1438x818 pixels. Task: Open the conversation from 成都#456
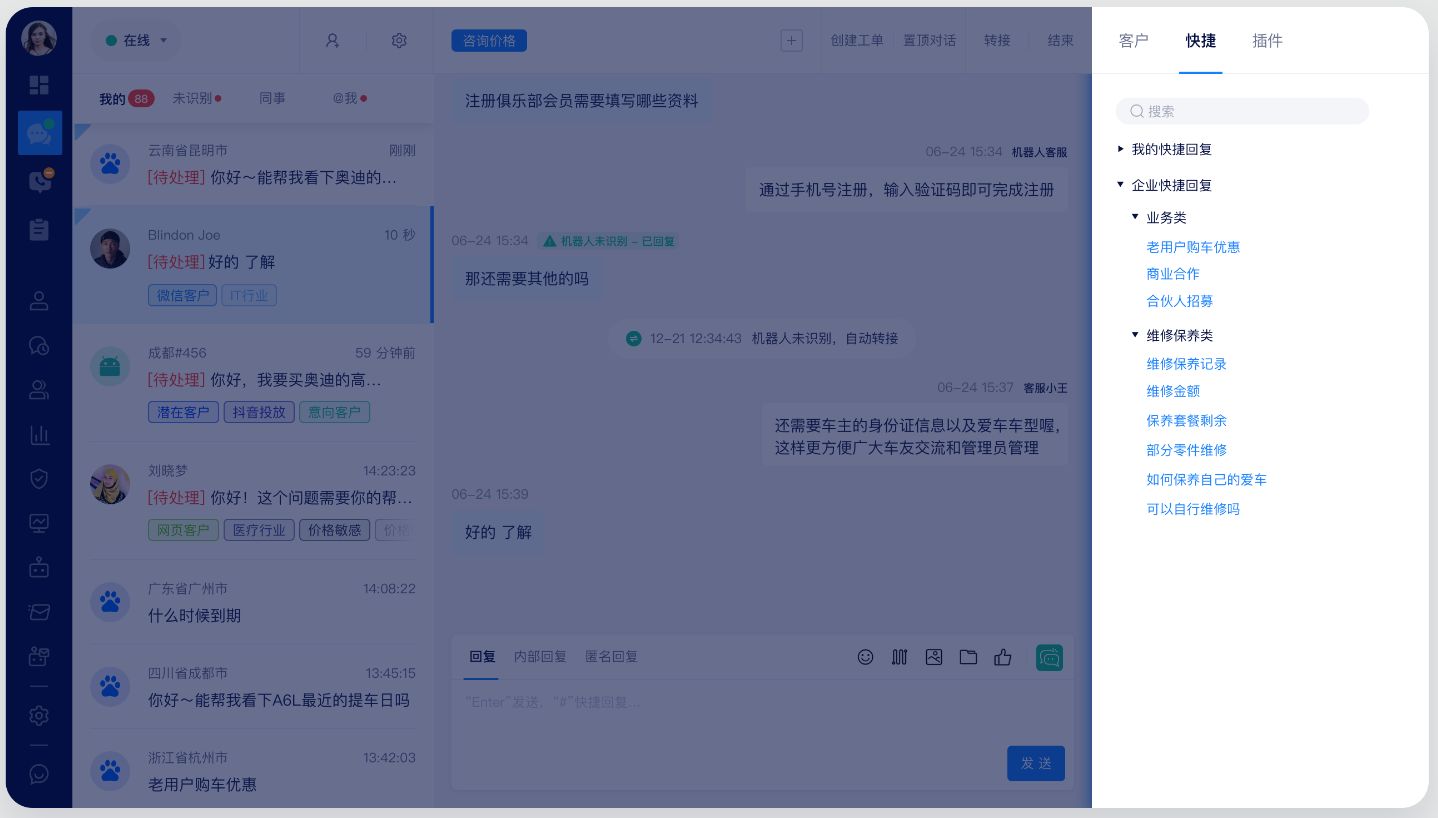[253, 383]
